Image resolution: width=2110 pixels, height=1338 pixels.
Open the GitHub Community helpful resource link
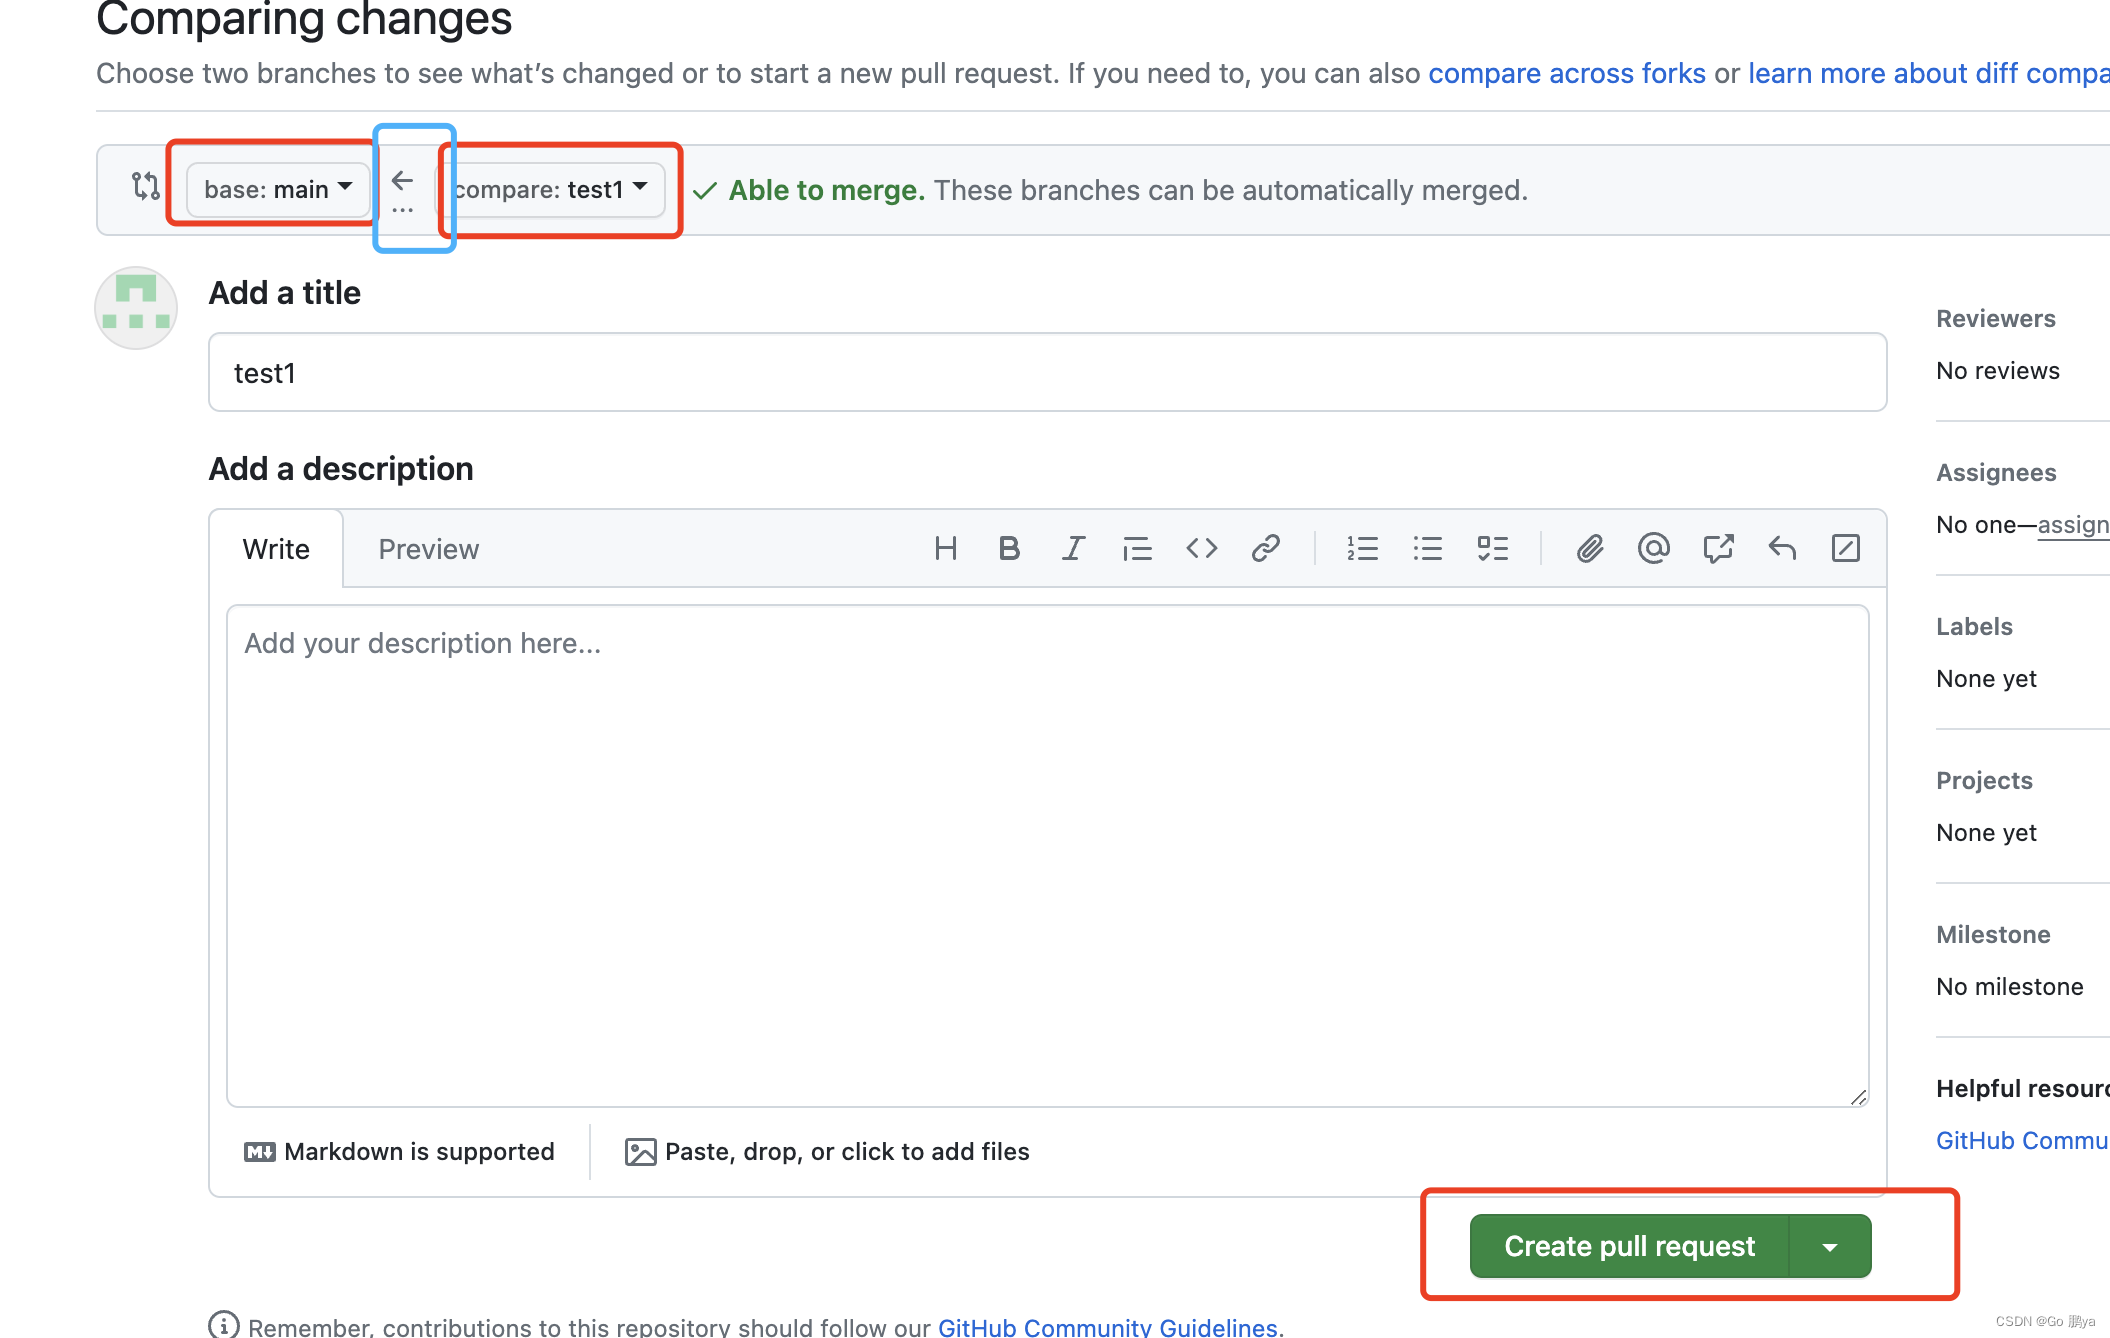[2022, 1140]
